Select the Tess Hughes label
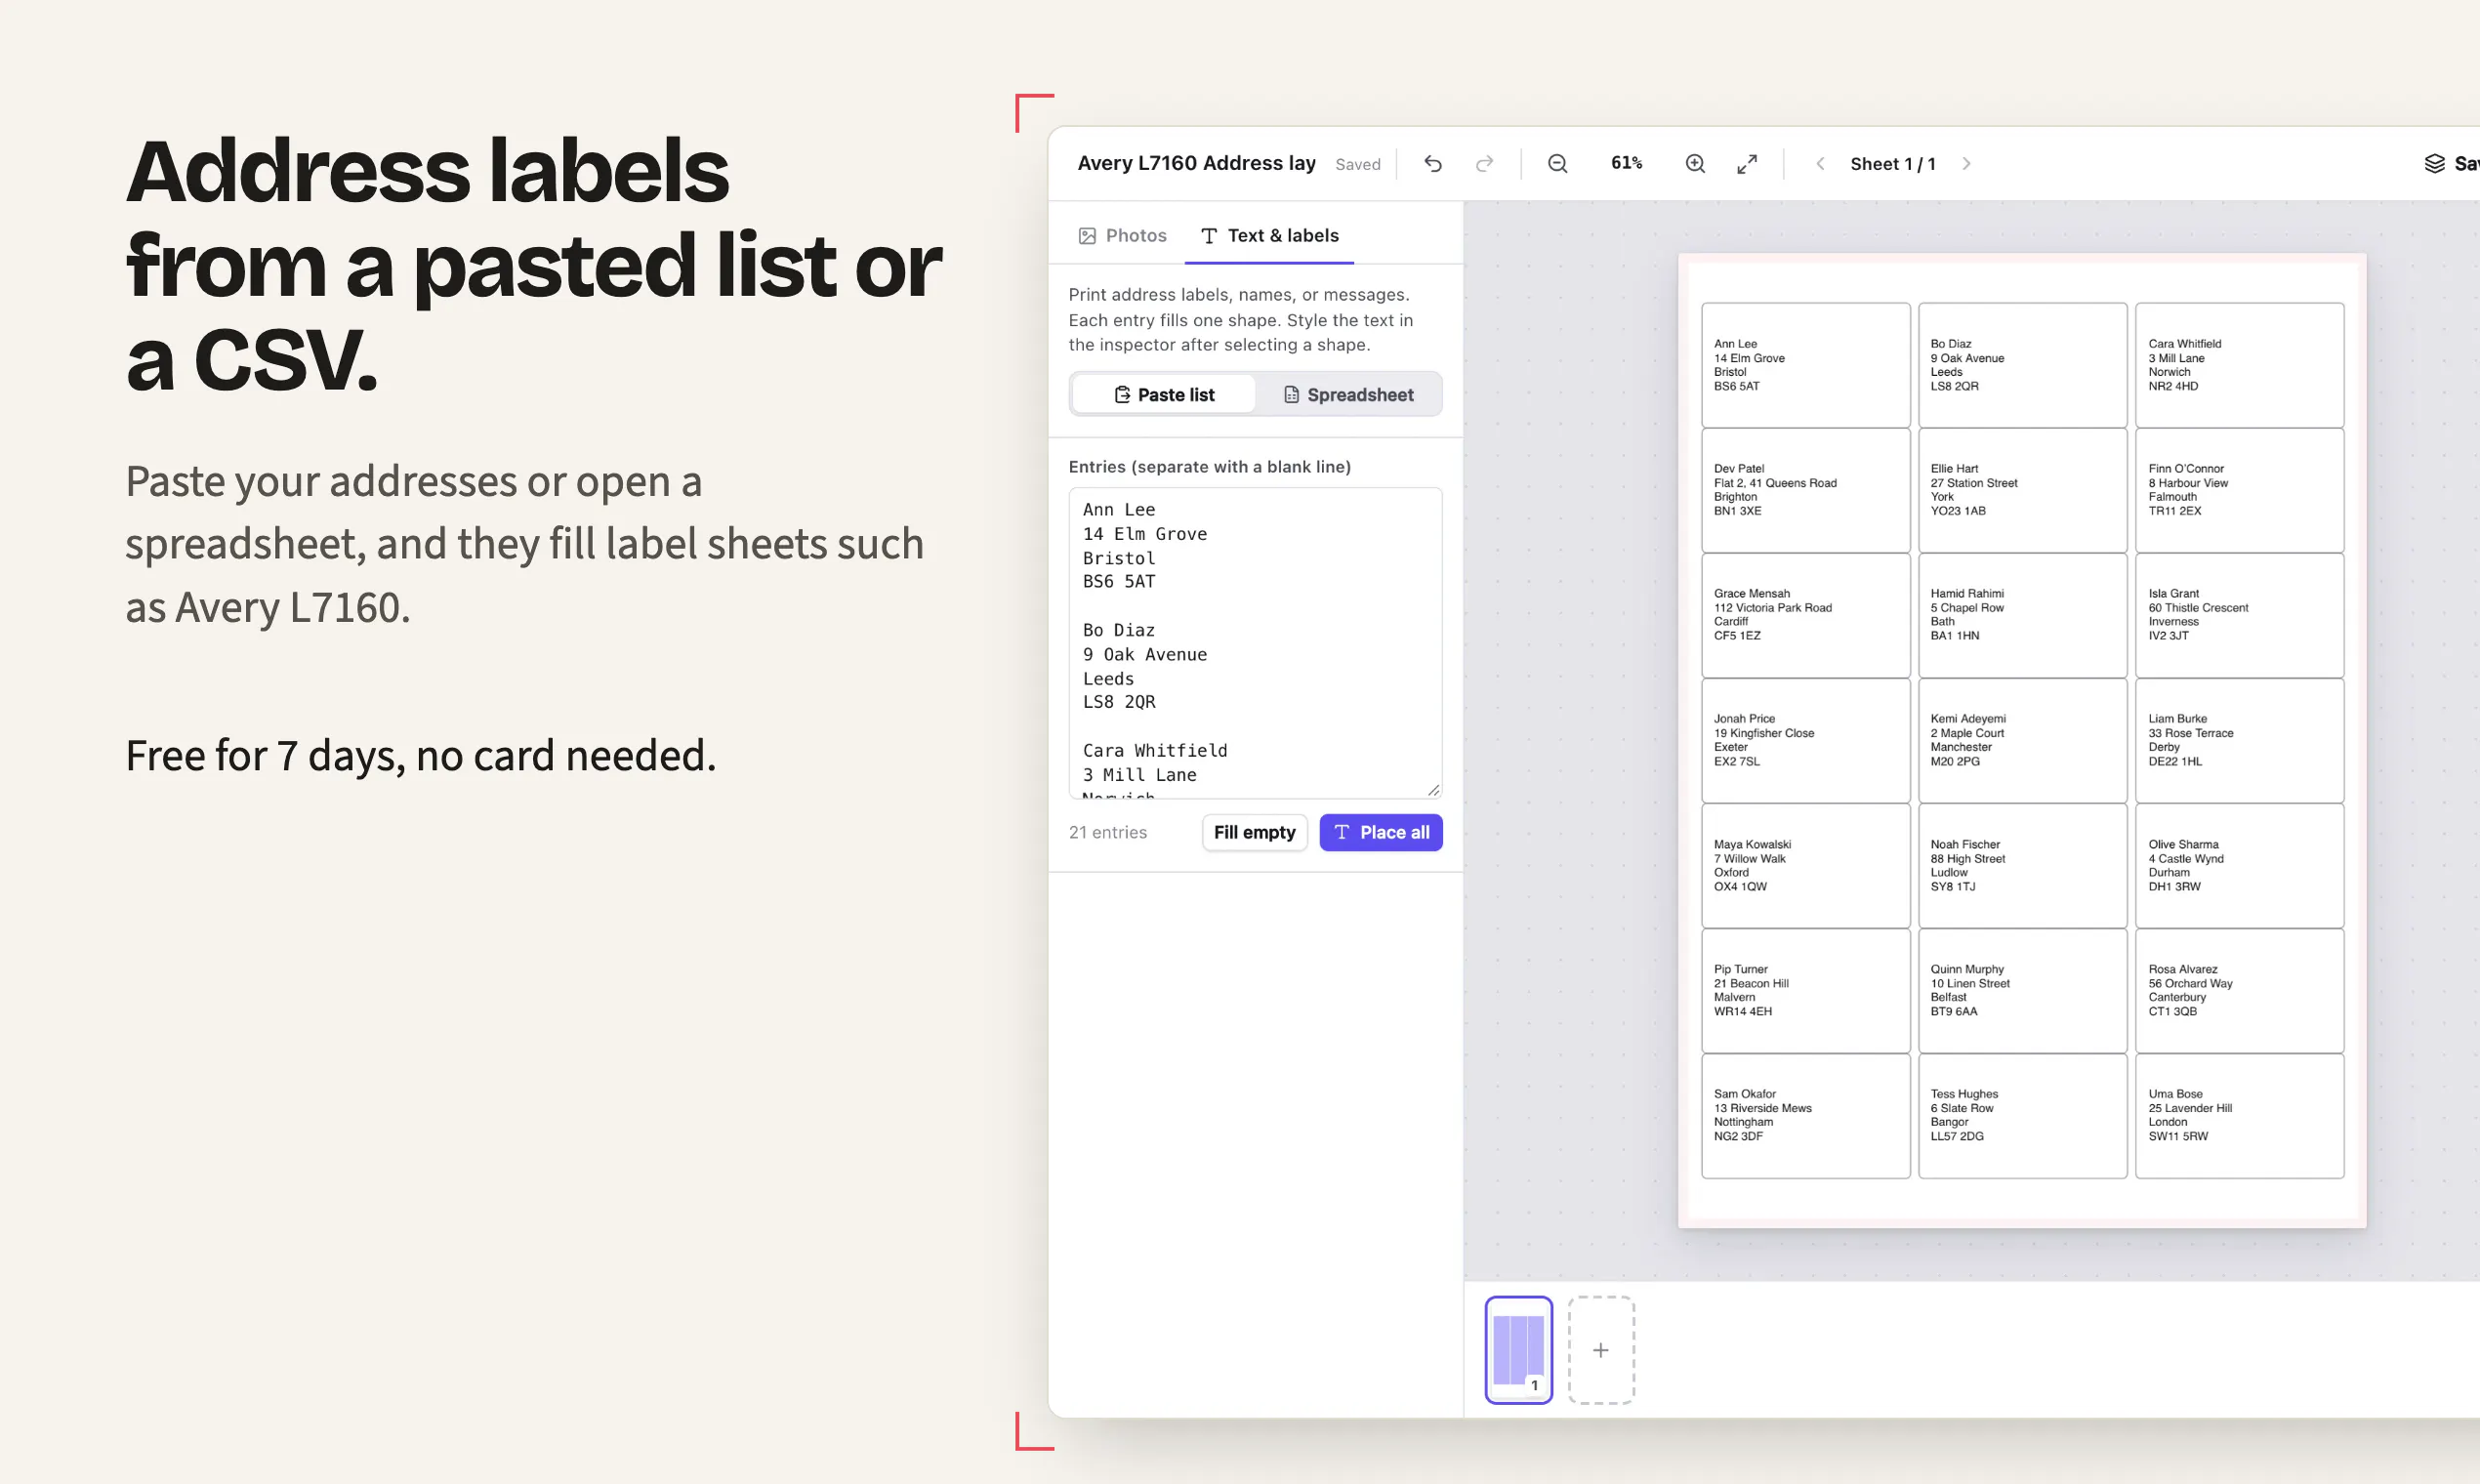 pos(2022,1115)
